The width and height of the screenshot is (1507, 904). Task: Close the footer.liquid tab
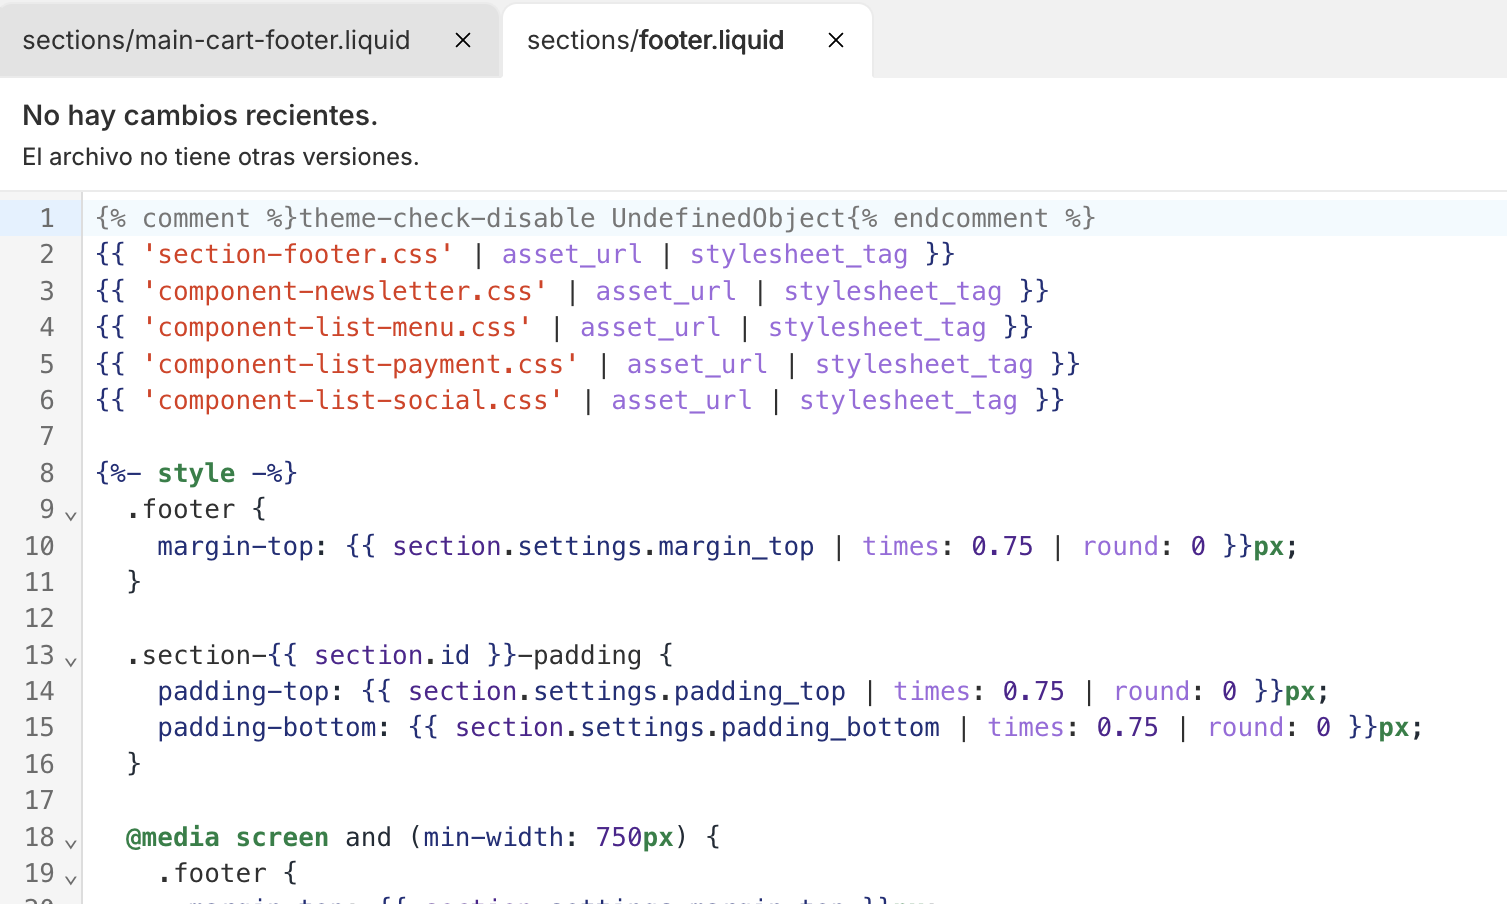pos(836,40)
